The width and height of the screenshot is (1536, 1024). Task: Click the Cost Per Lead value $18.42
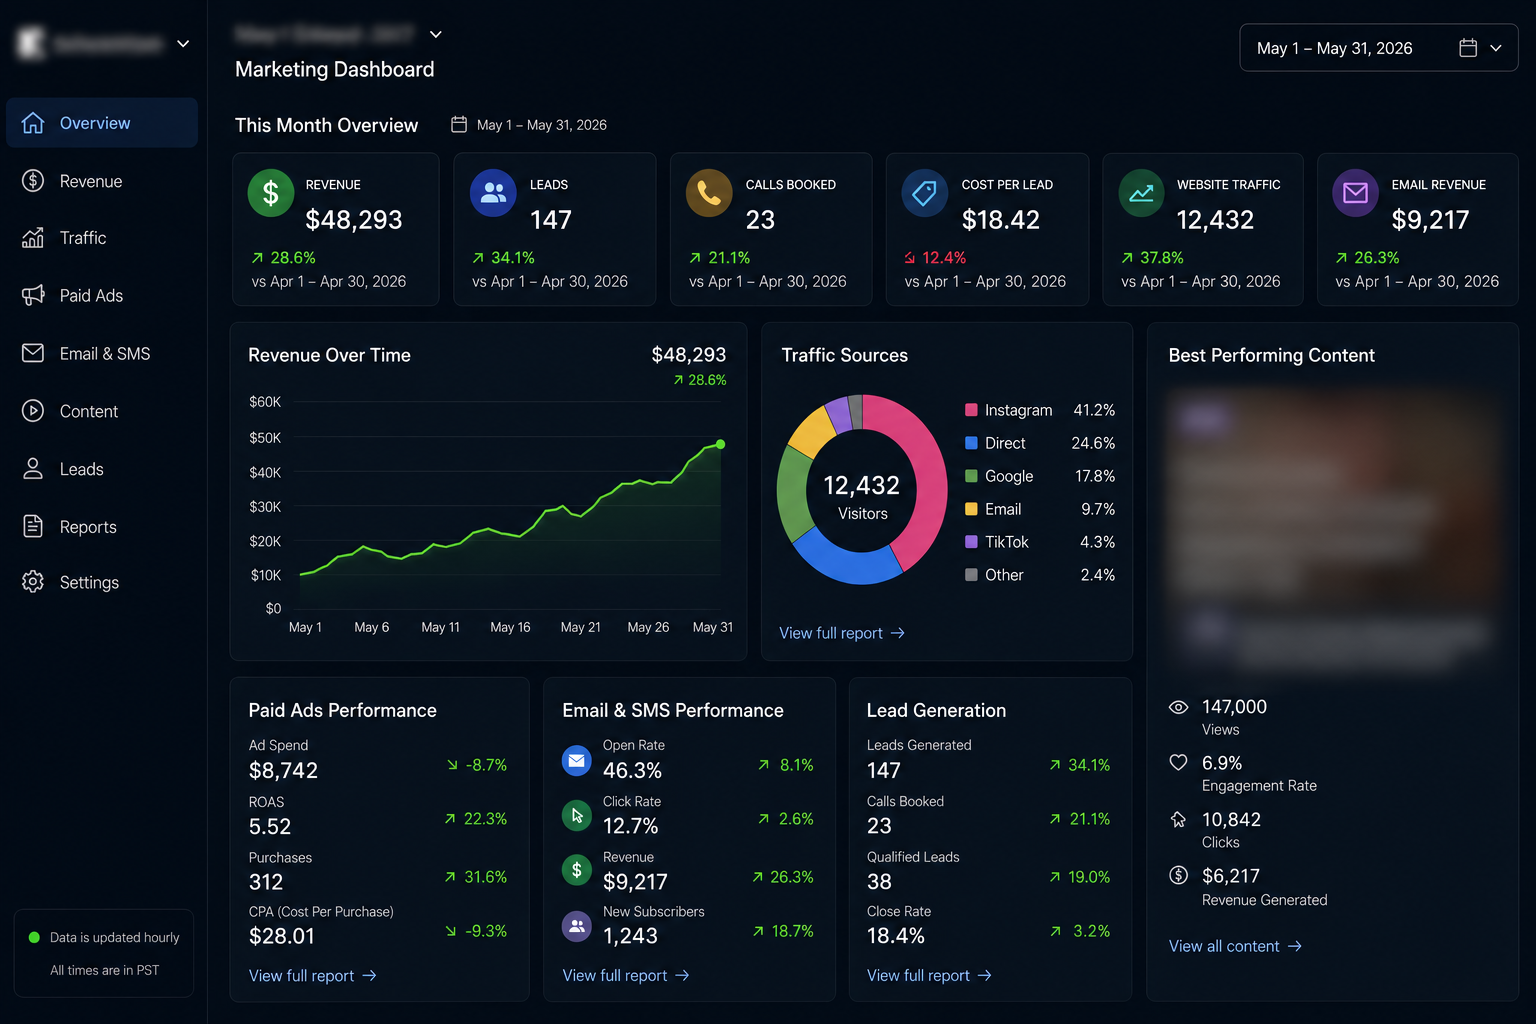(x=1001, y=220)
